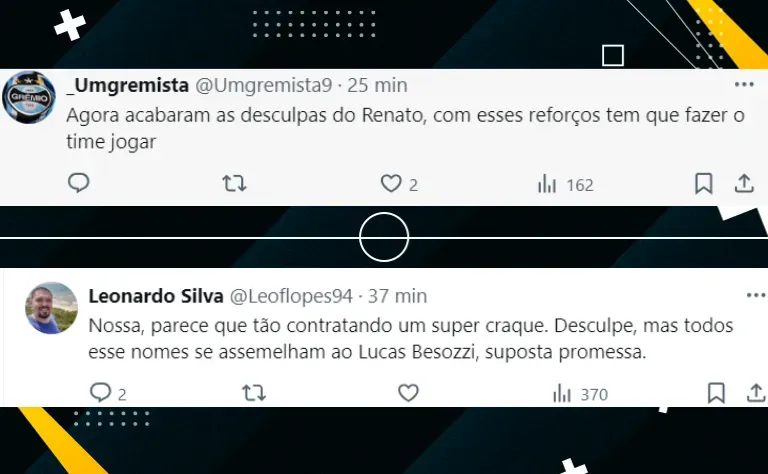Open more options on Leonardo Silva's tweet
Viewport: 768px width, 474px height.
(x=757, y=295)
